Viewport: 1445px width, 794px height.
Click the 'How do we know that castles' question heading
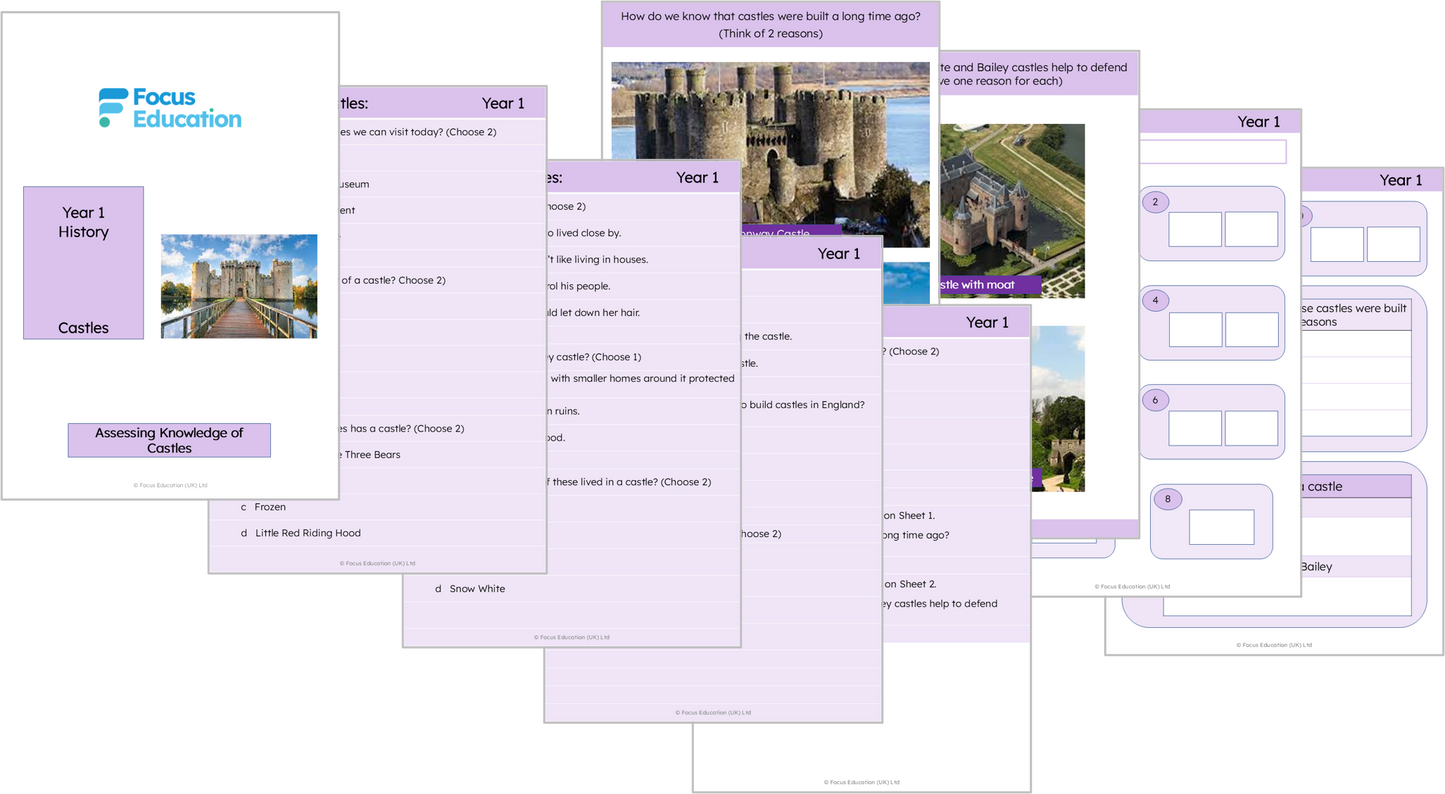pos(772,25)
